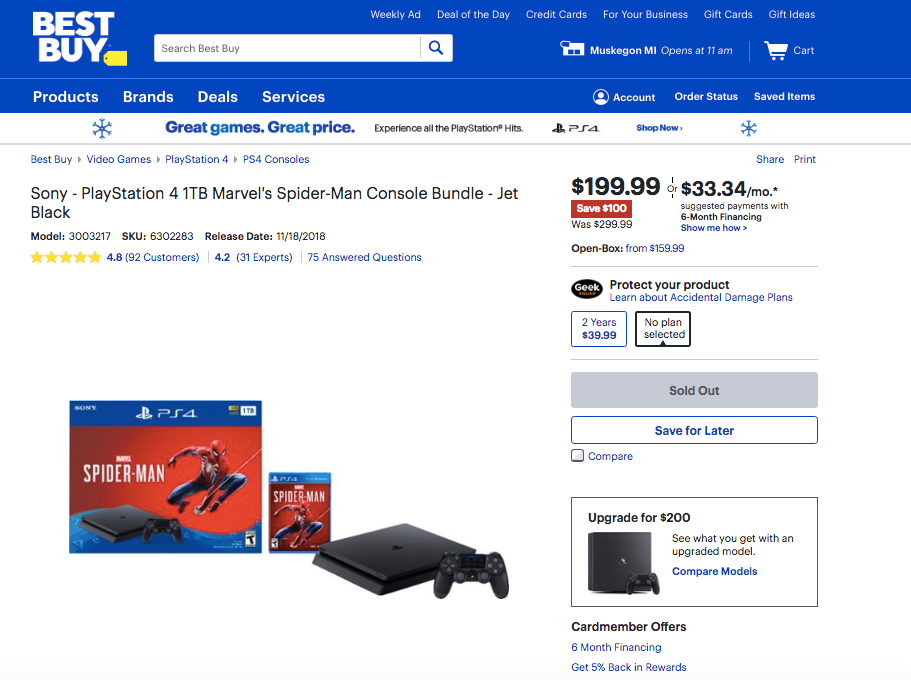Open the Services menu item
911x680 pixels.
pyautogui.click(x=293, y=97)
